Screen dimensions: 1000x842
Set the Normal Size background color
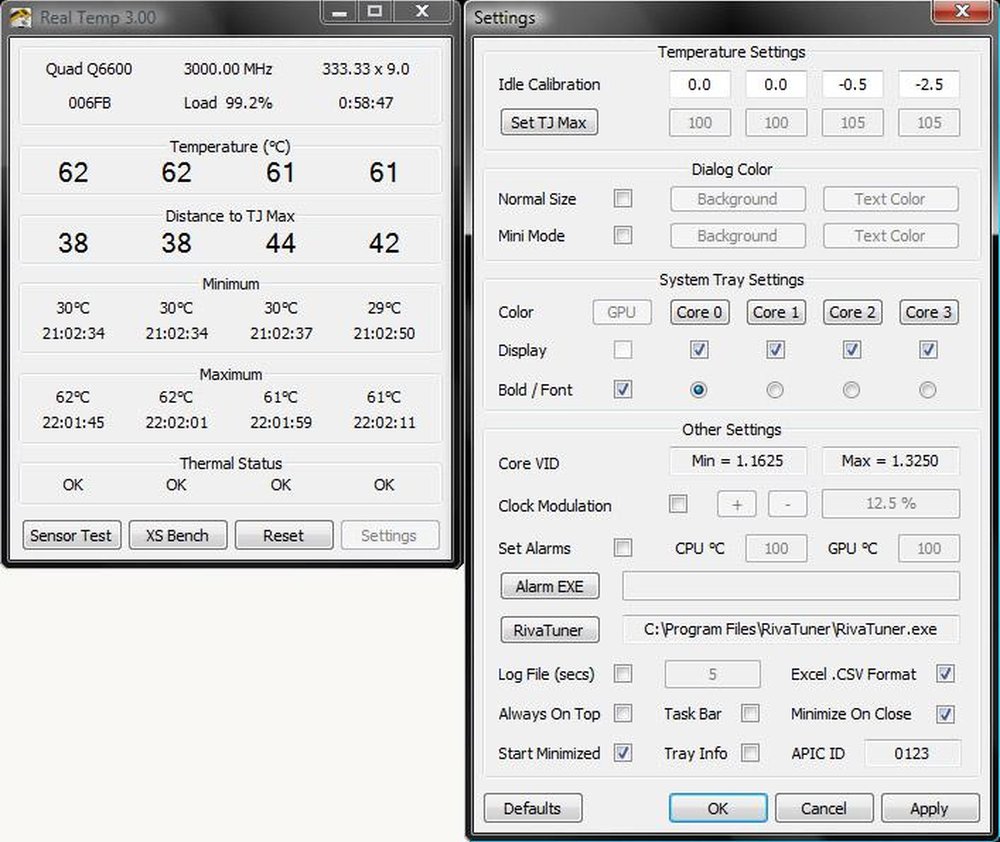pyautogui.click(x=737, y=199)
